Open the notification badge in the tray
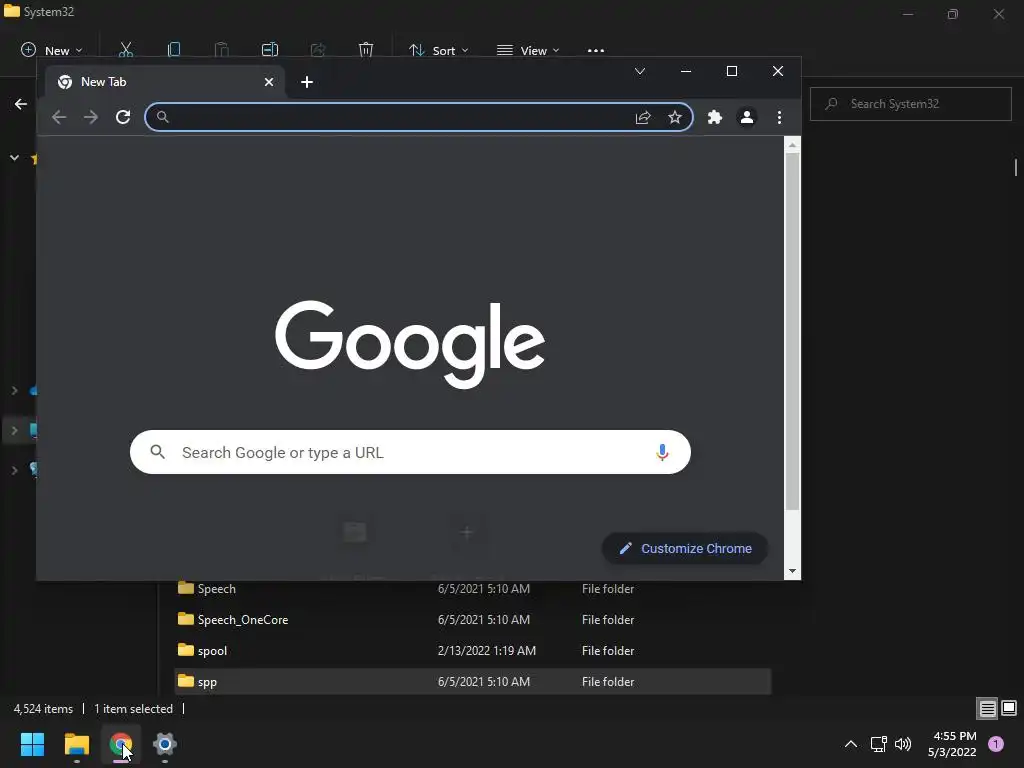Image resolution: width=1024 pixels, height=768 pixels. [996, 744]
